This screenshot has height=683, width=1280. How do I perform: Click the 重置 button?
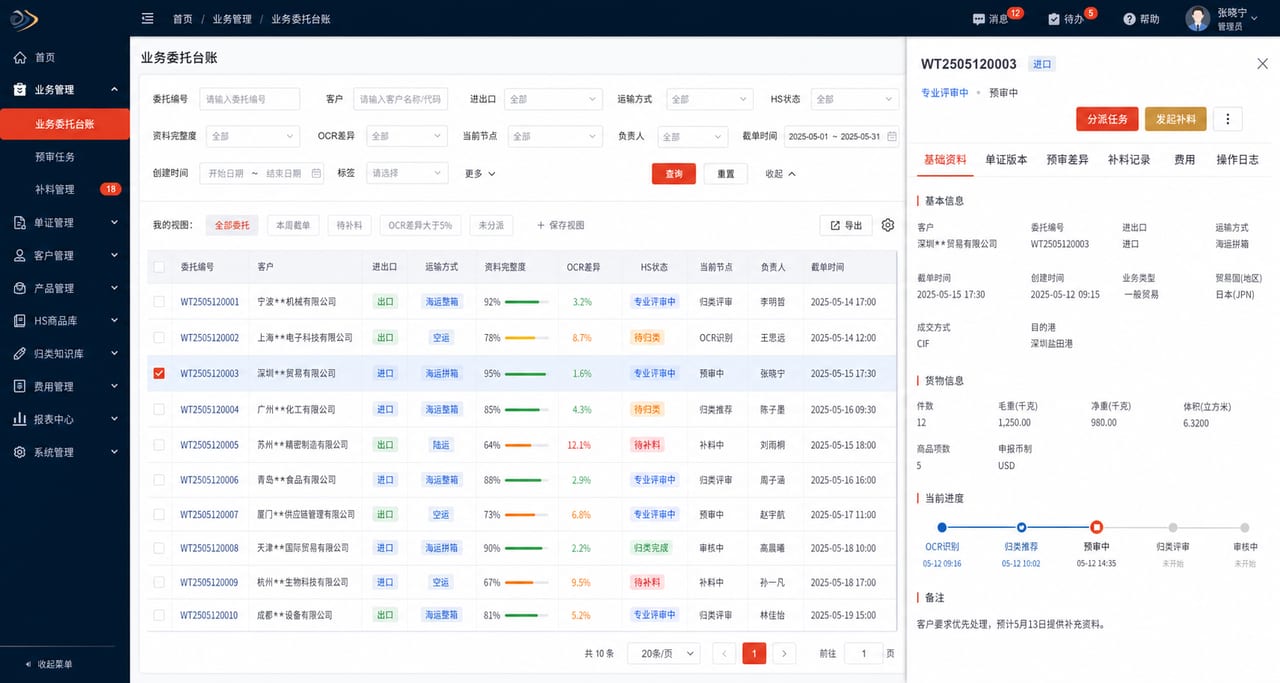(726, 173)
